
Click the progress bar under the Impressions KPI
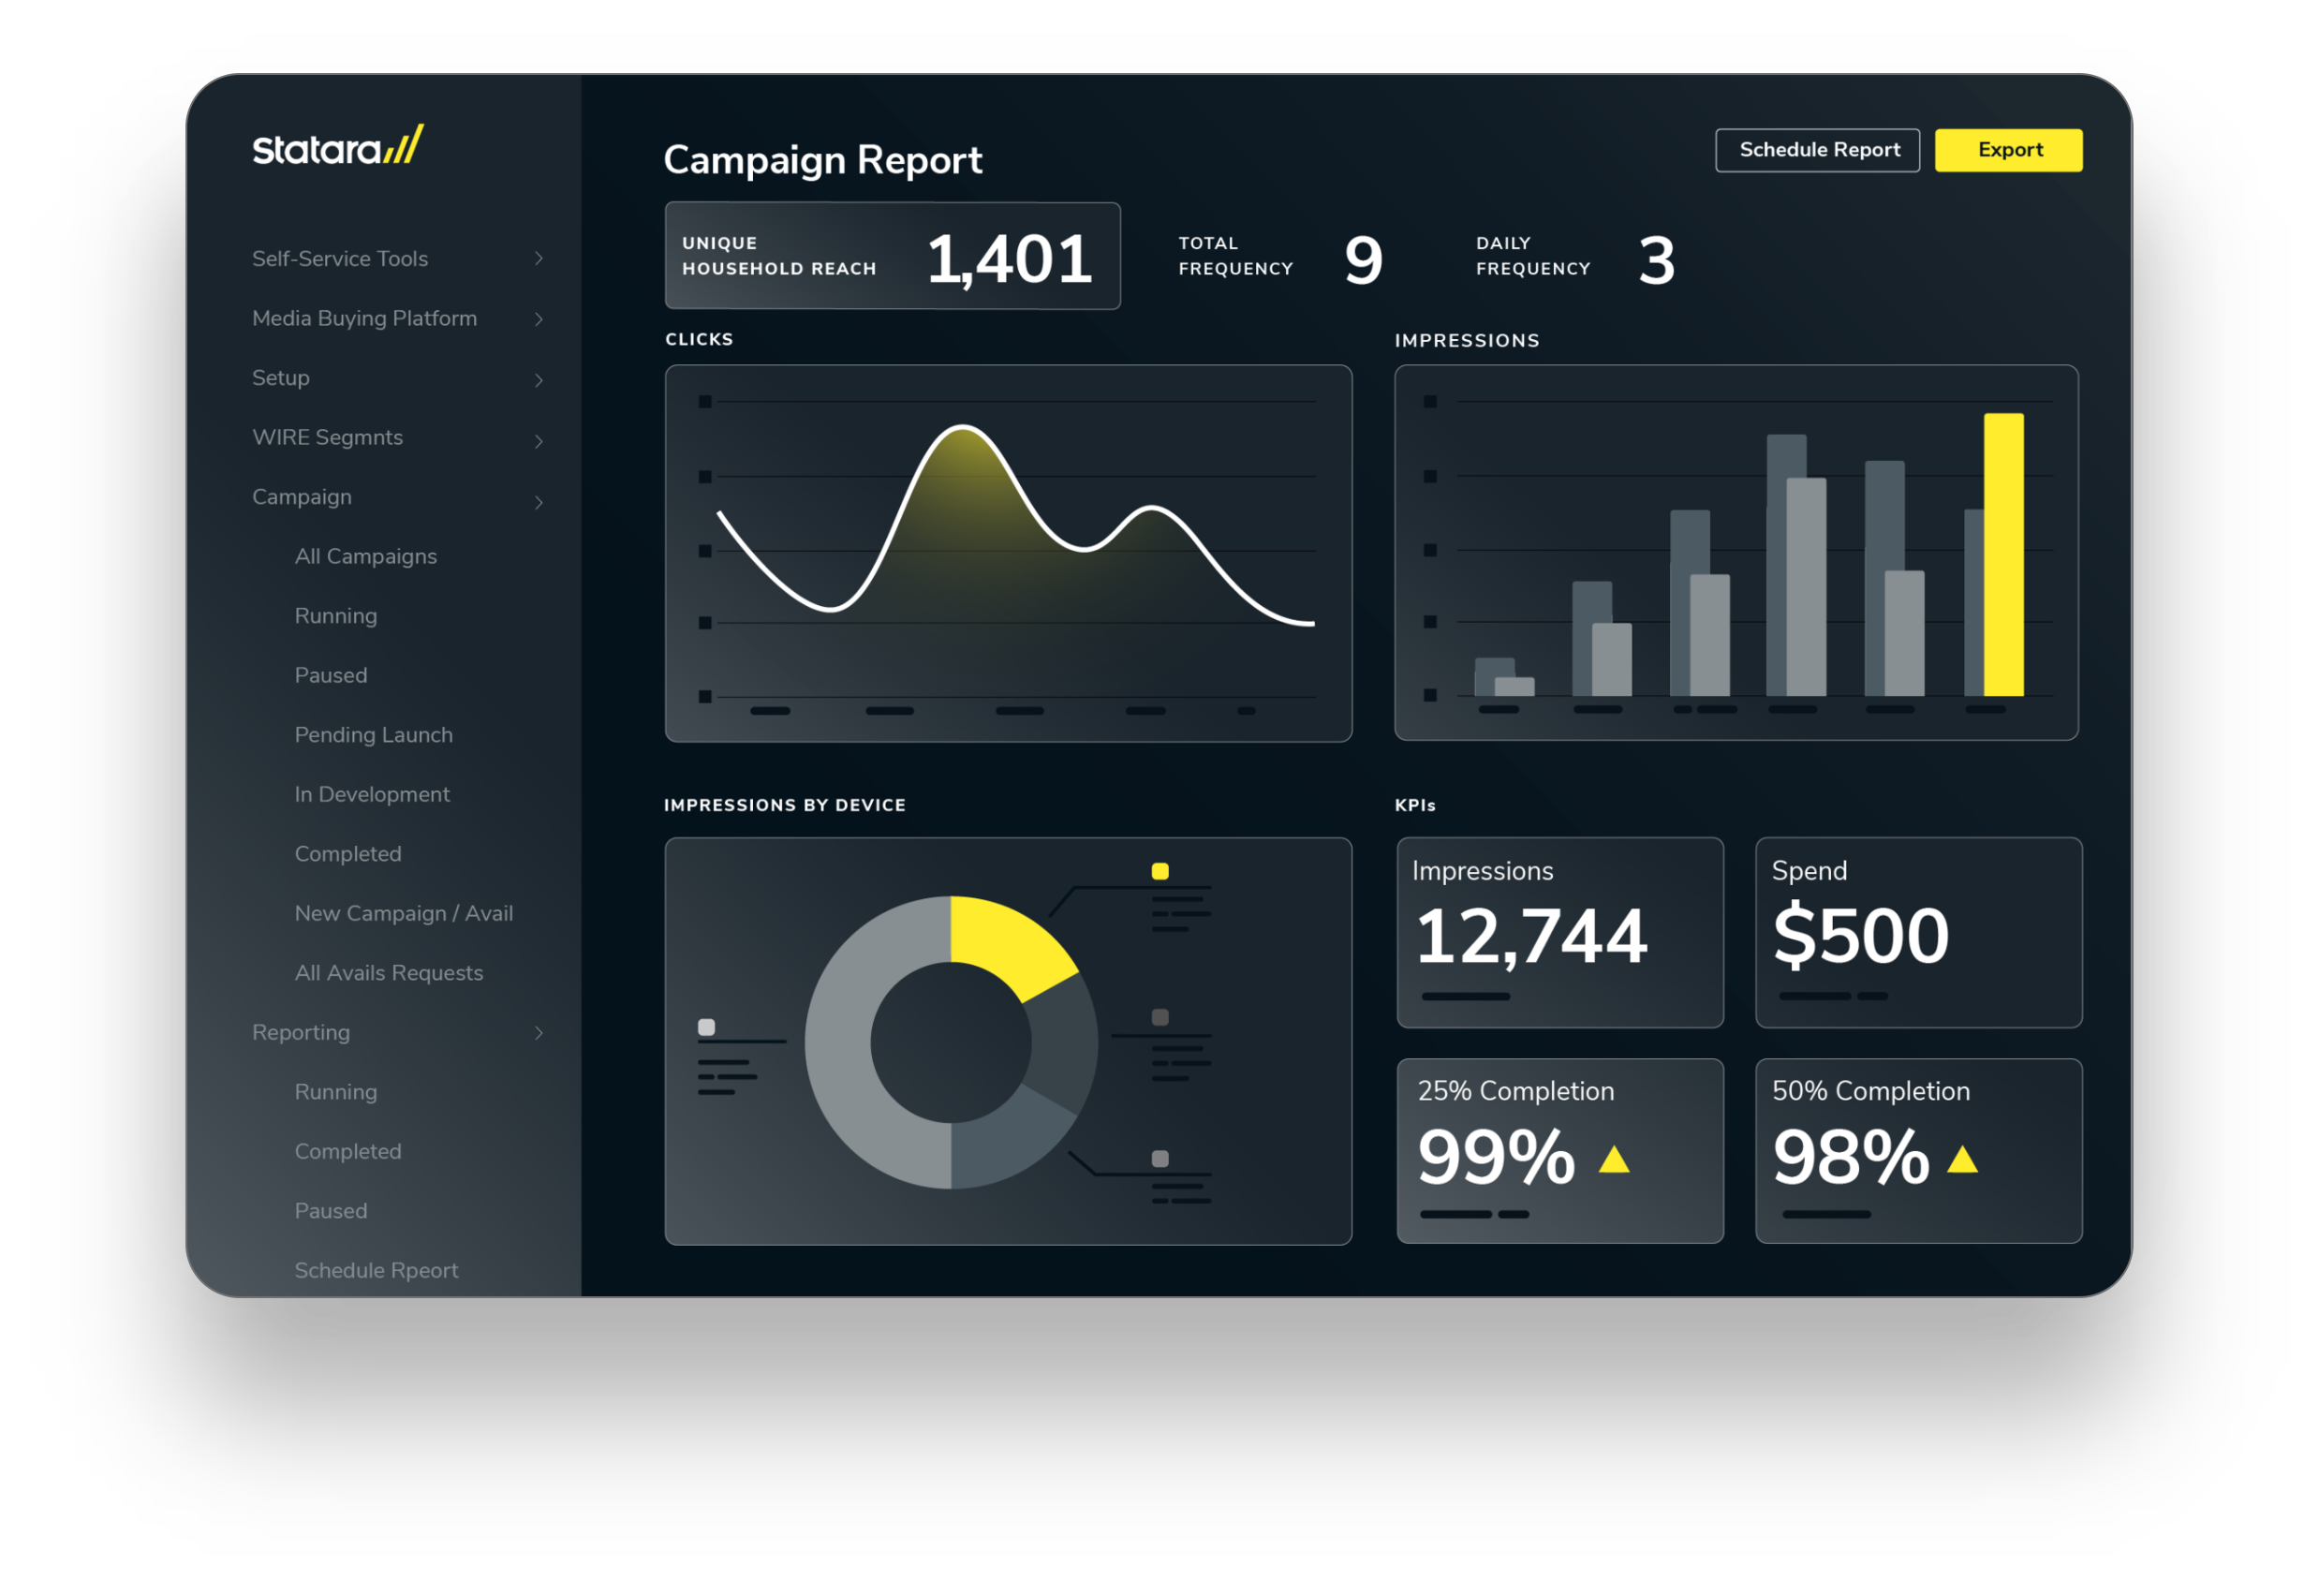click(x=1465, y=996)
